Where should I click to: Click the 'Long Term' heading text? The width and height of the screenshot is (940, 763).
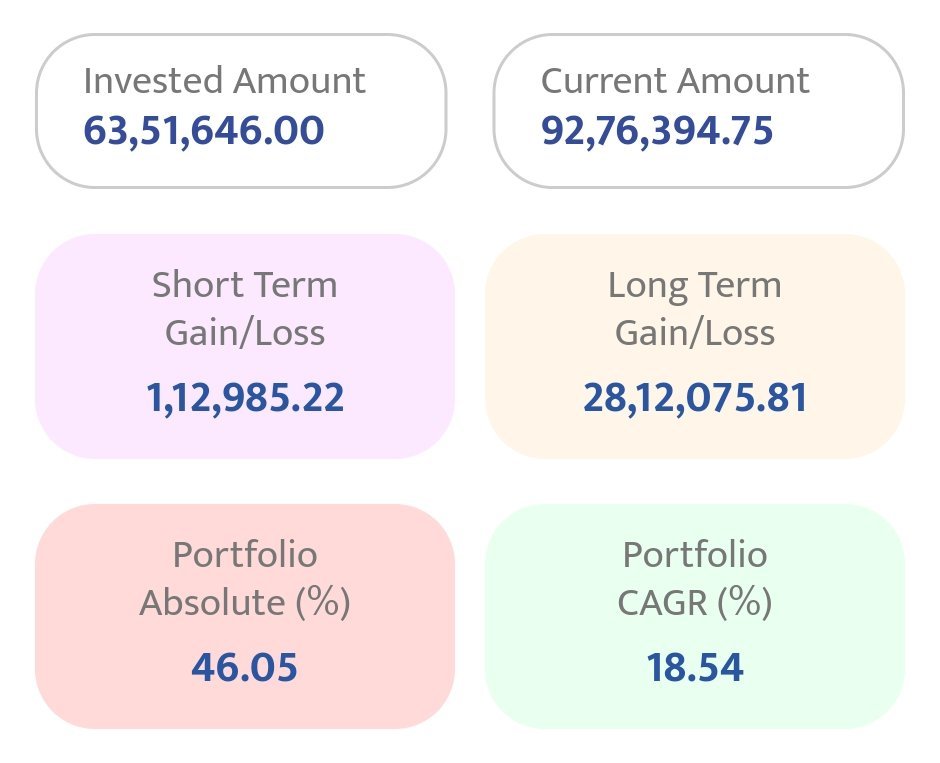point(695,286)
